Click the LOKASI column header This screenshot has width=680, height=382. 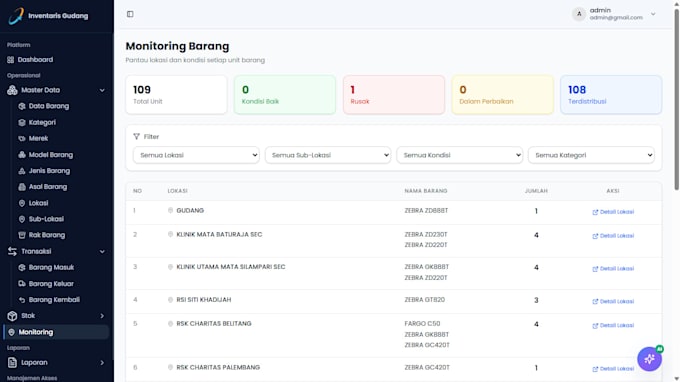(177, 191)
